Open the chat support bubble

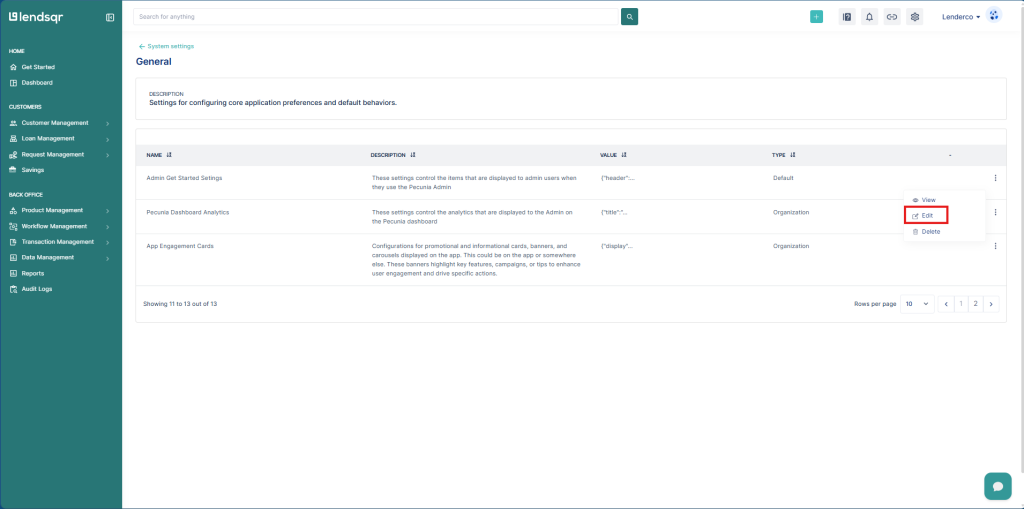tap(997, 485)
